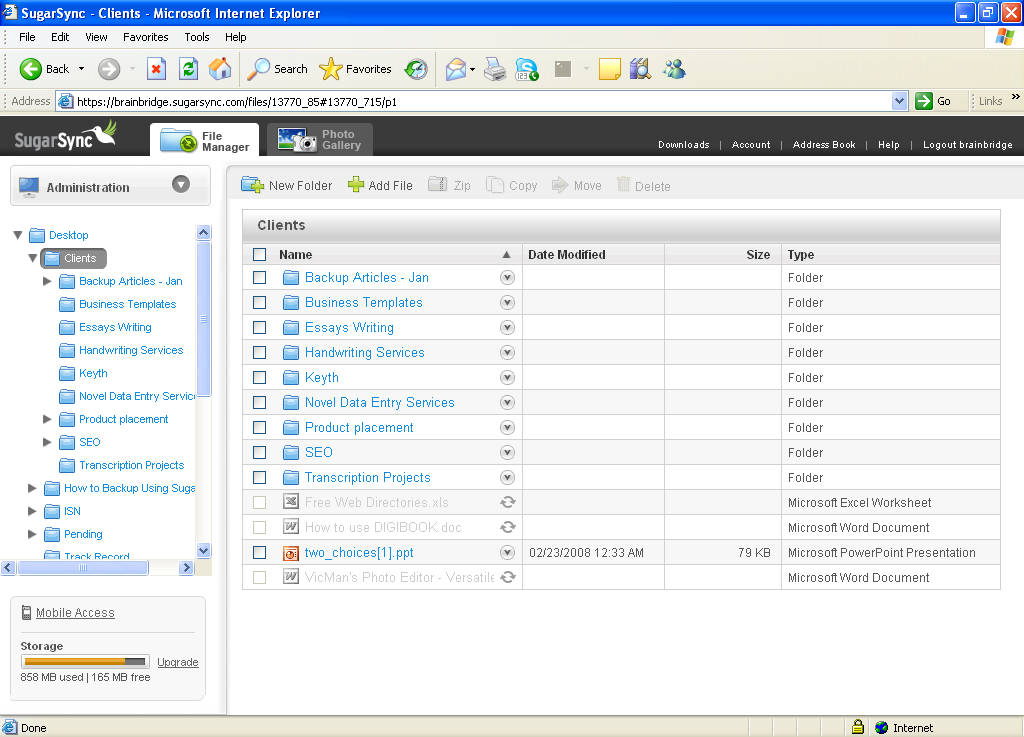Viewport: 1024px width, 737px height.
Task: Click the browser Forward arrow icon
Action: pyautogui.click(x=109, y=69)
